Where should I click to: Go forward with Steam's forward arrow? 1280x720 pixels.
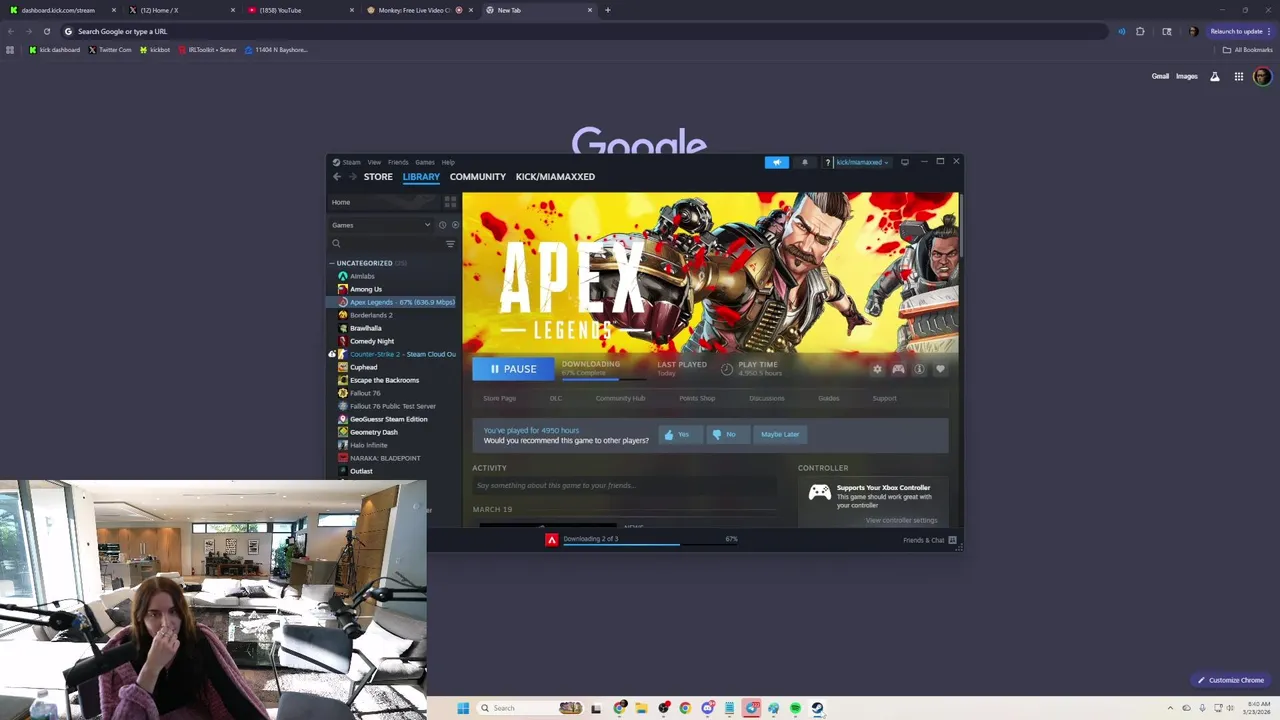352,177
